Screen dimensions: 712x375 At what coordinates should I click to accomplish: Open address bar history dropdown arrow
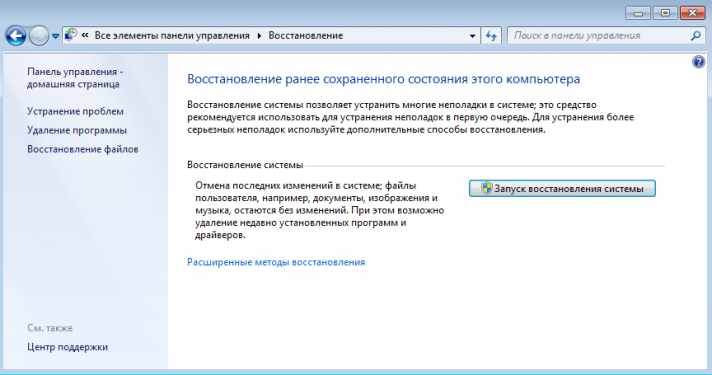tap(472, 36)
